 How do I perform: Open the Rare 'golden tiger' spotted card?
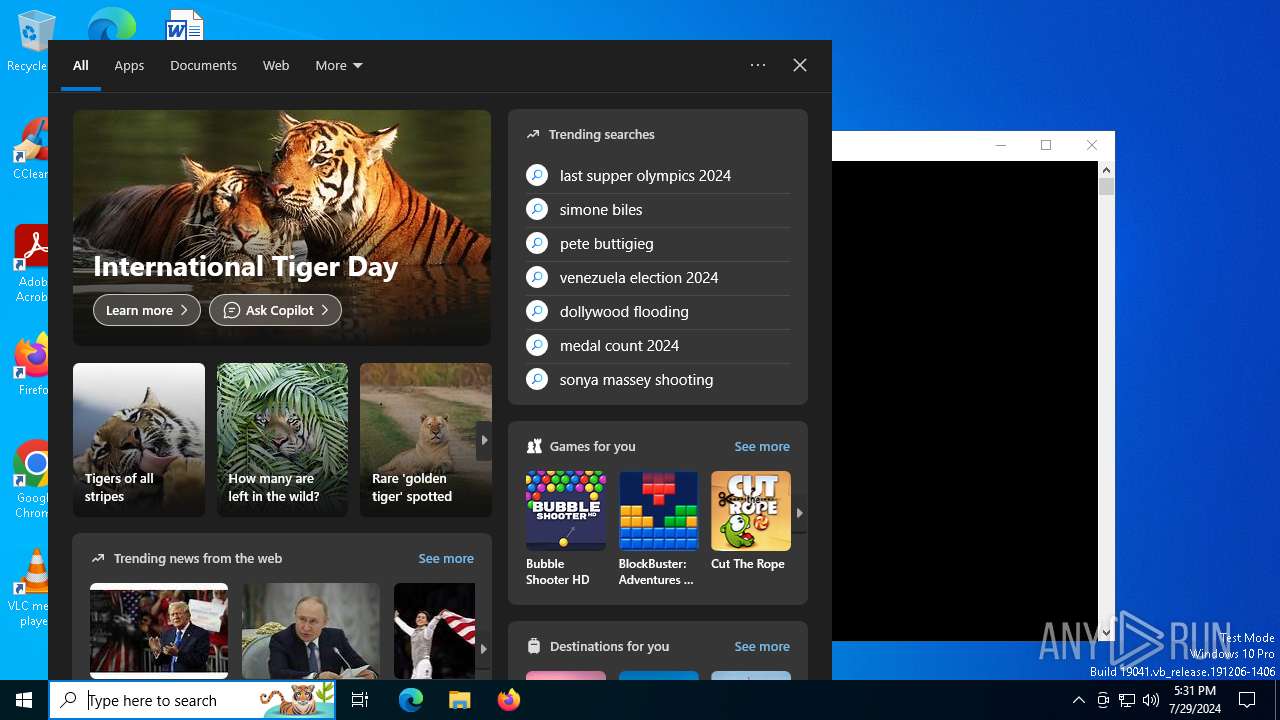tap(426, 440)
